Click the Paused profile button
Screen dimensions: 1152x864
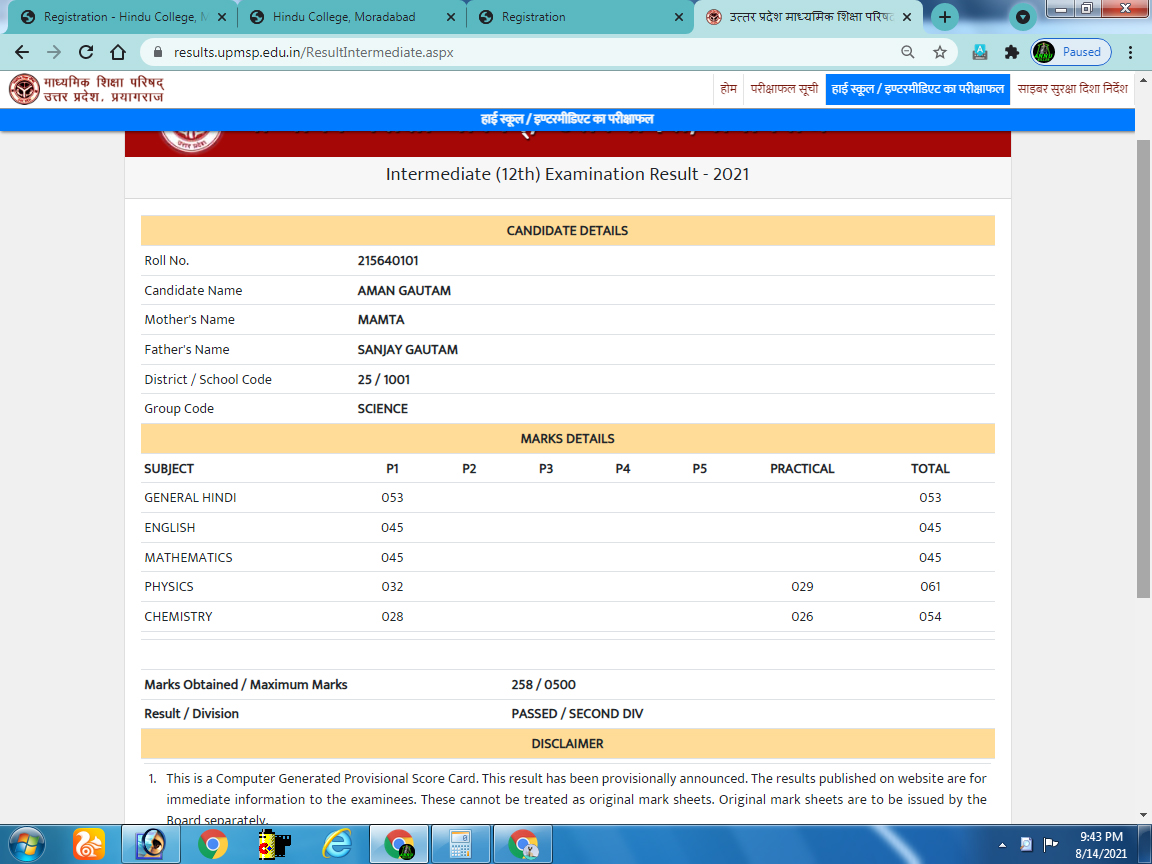coord(1071,52)
